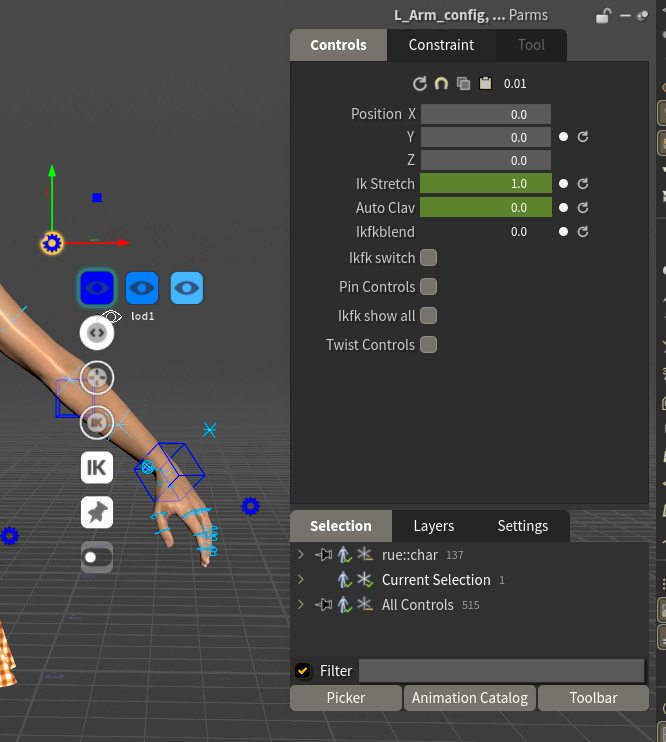Uncheck the Filter checkbox
Image resolution: width=666 pixels, height=742 pixels.
pos(302,671)
